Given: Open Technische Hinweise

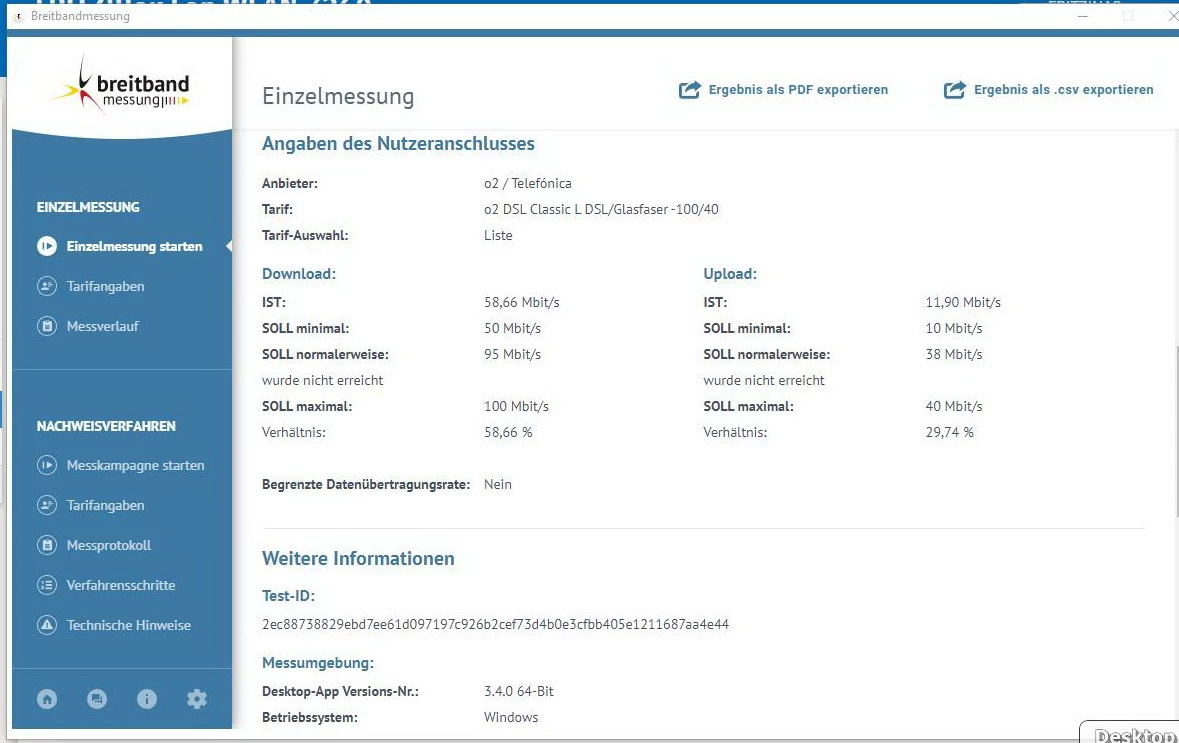Looking at the screenshot, I should tap(129, 625).
